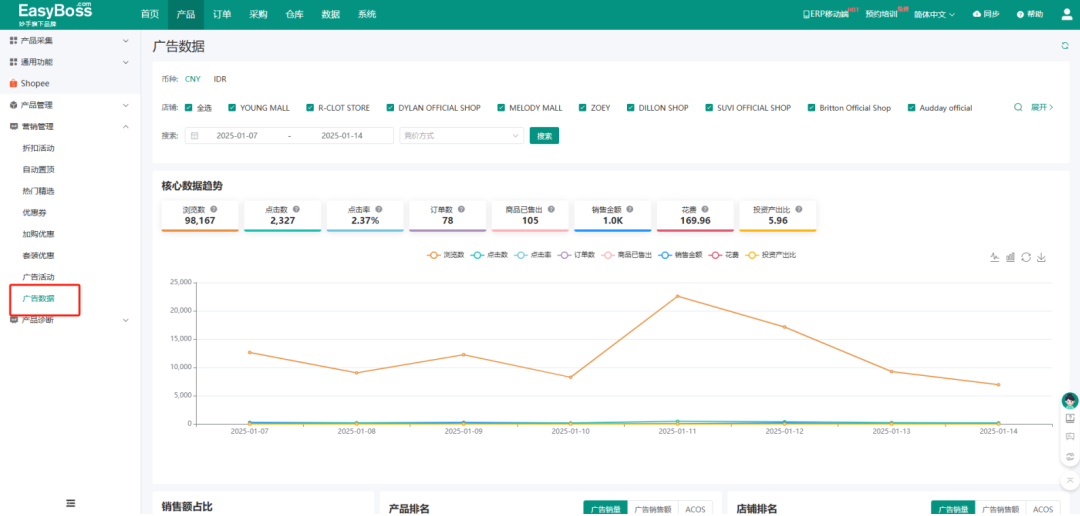Viewport: 1080px width, 516px height.
Task: Click the EasyBoss logo
Action: click(x=55, y=14)
